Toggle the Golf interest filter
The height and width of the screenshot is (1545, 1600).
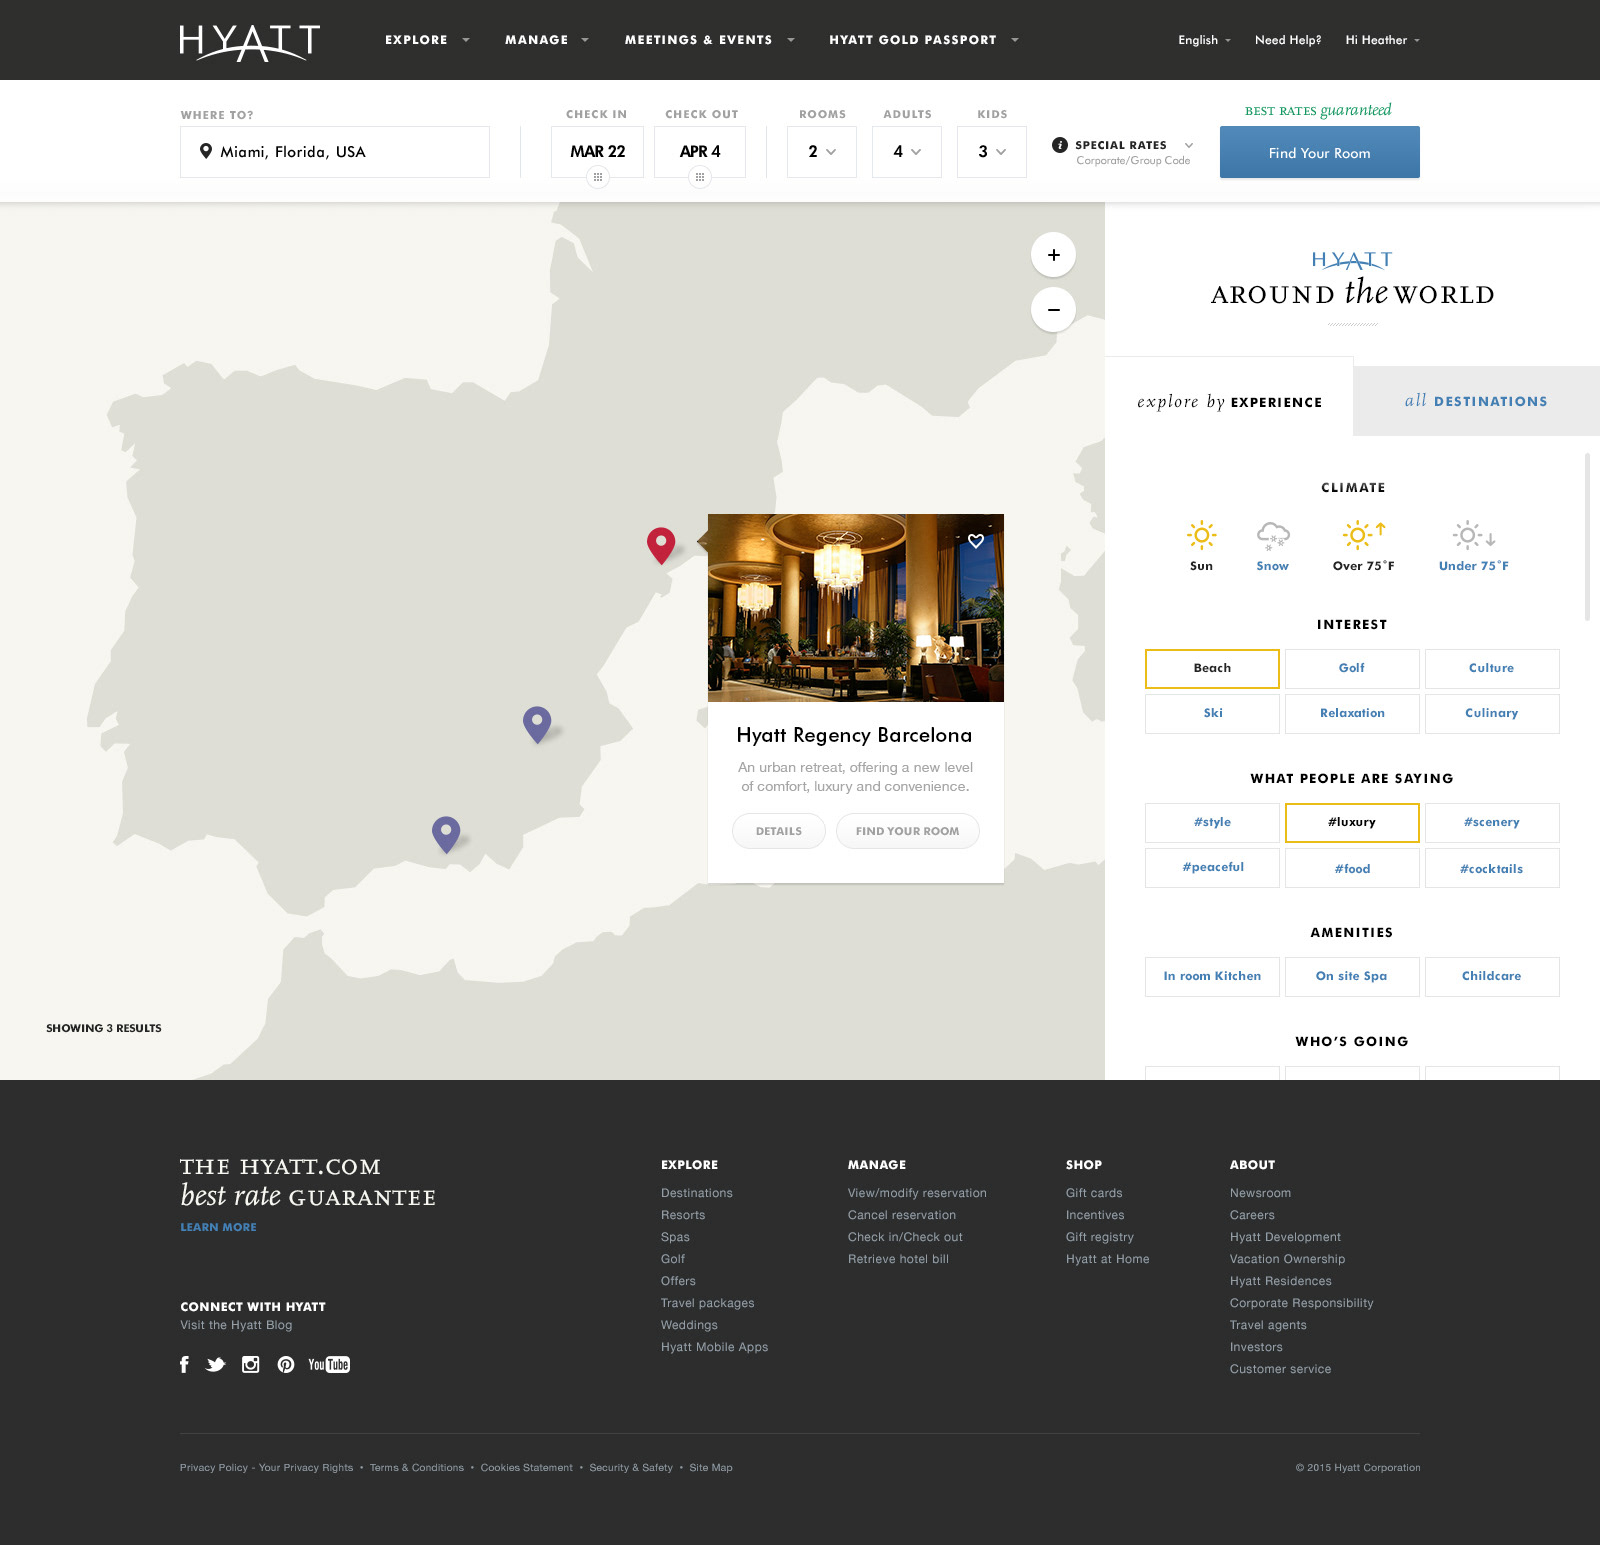pyautogui.click(x=1352, y=668)
